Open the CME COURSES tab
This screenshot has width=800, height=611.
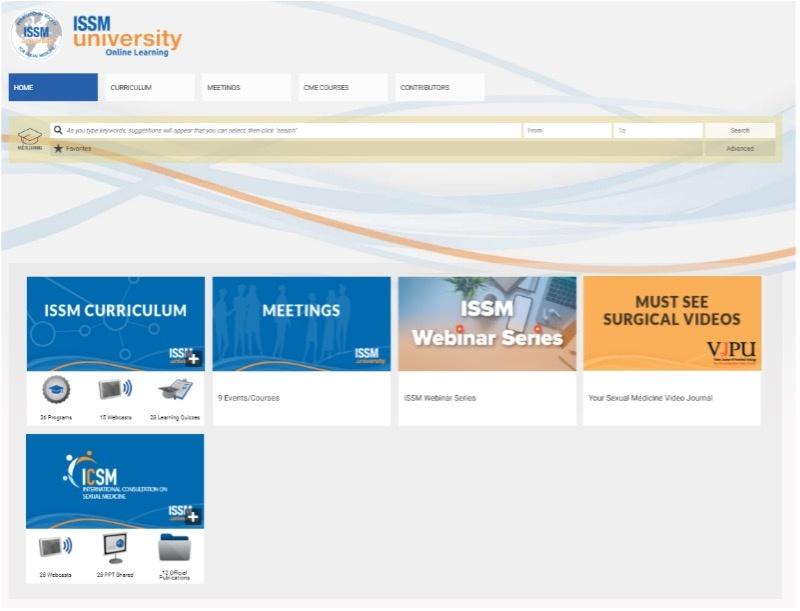343,87
